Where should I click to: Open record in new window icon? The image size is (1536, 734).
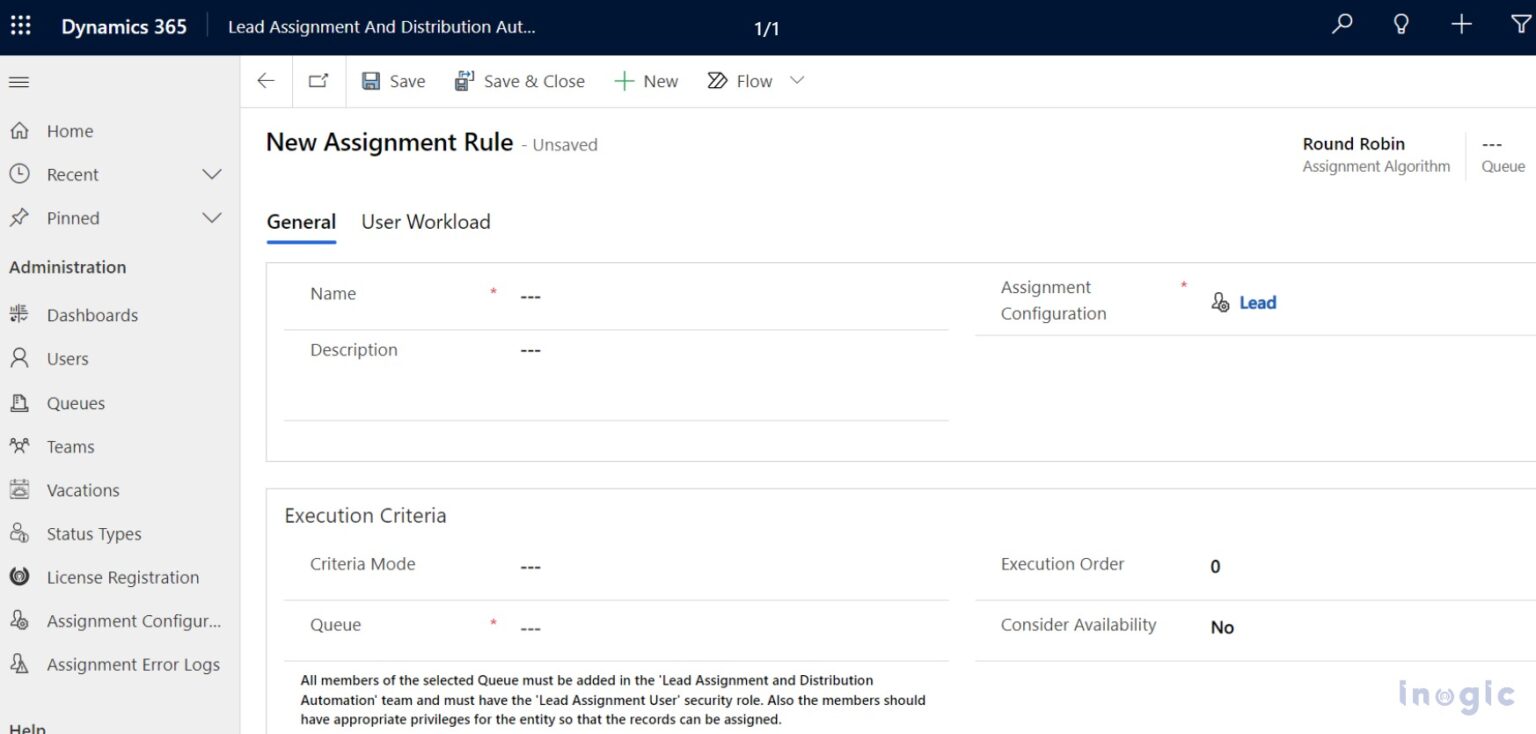318,81
